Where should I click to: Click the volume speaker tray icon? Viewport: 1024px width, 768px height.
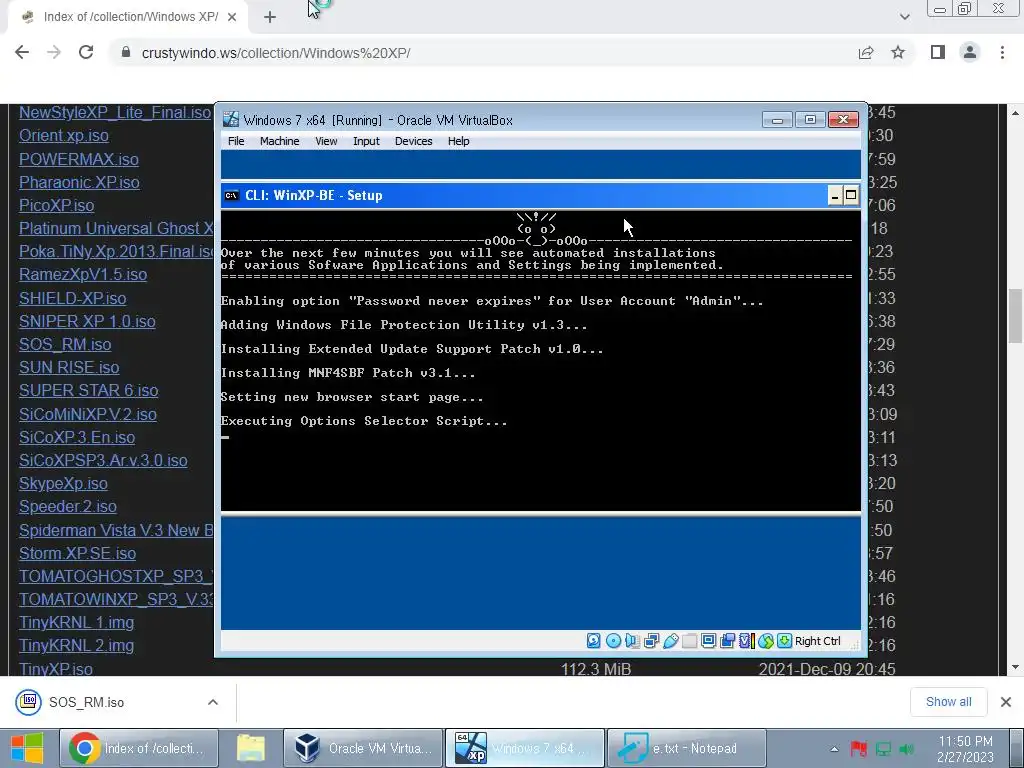click(907, 749)
